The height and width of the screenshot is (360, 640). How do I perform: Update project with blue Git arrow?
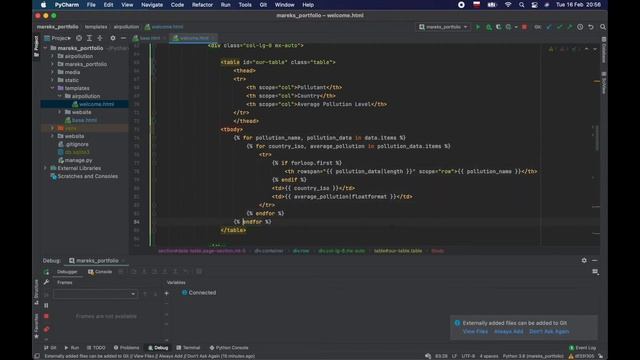pyautogui.click(x=549, y=27)
